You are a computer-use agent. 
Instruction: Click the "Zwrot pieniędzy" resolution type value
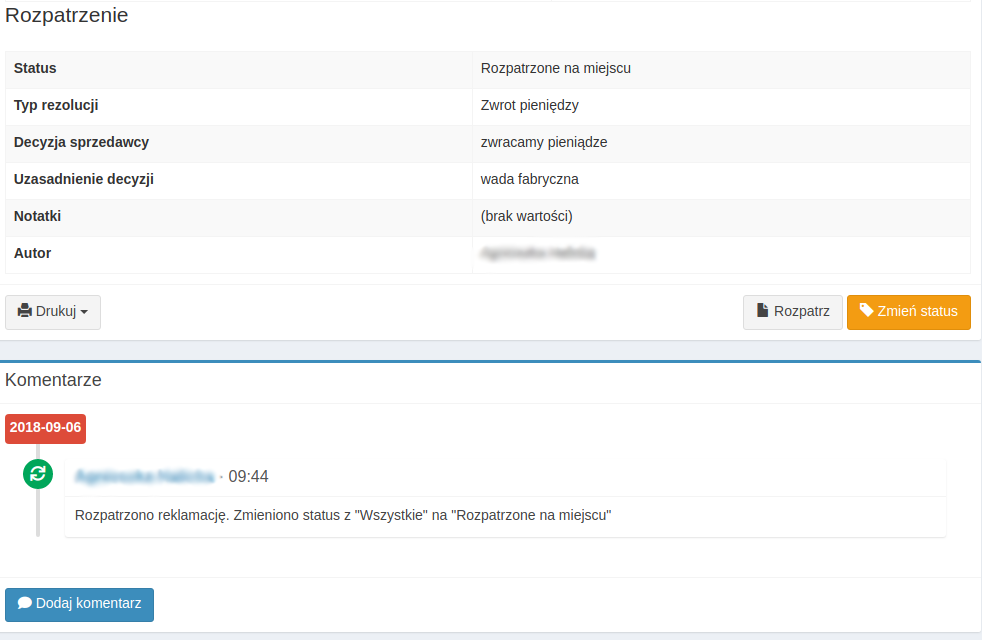tap(529, 106)
